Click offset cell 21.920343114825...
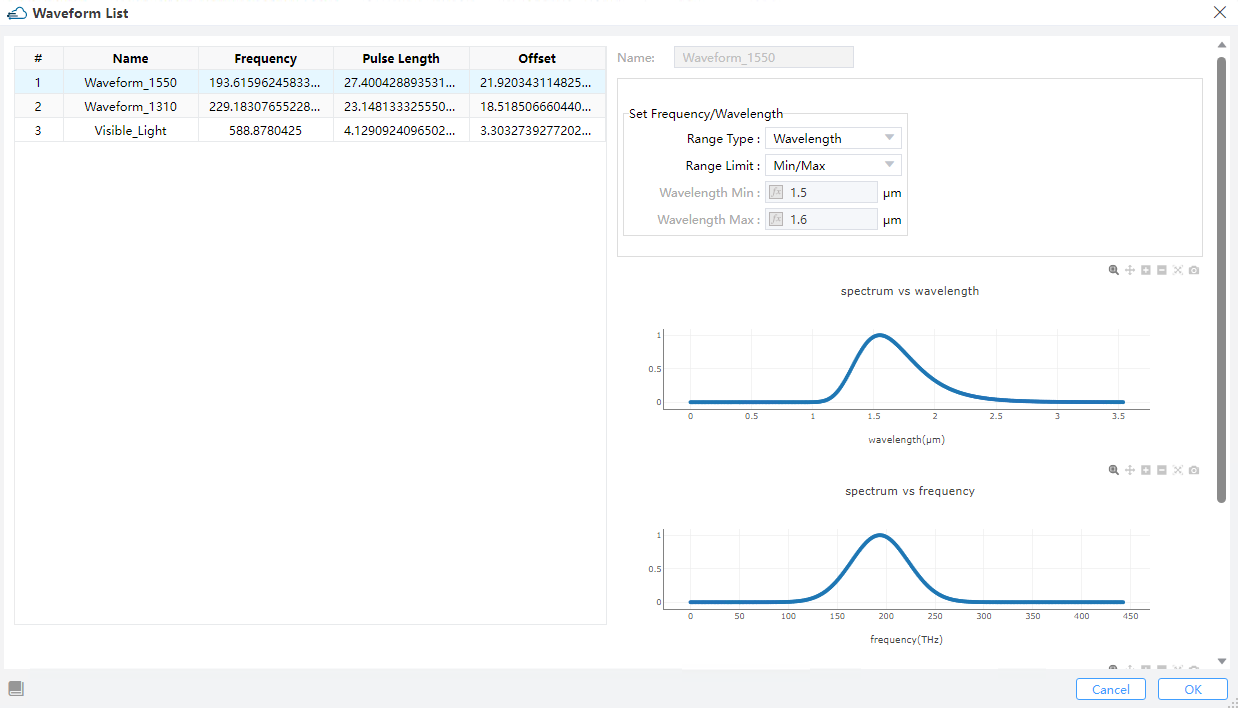Image resolution: width=1238 pixels, height=708 pixels. [x=537, y=82]
